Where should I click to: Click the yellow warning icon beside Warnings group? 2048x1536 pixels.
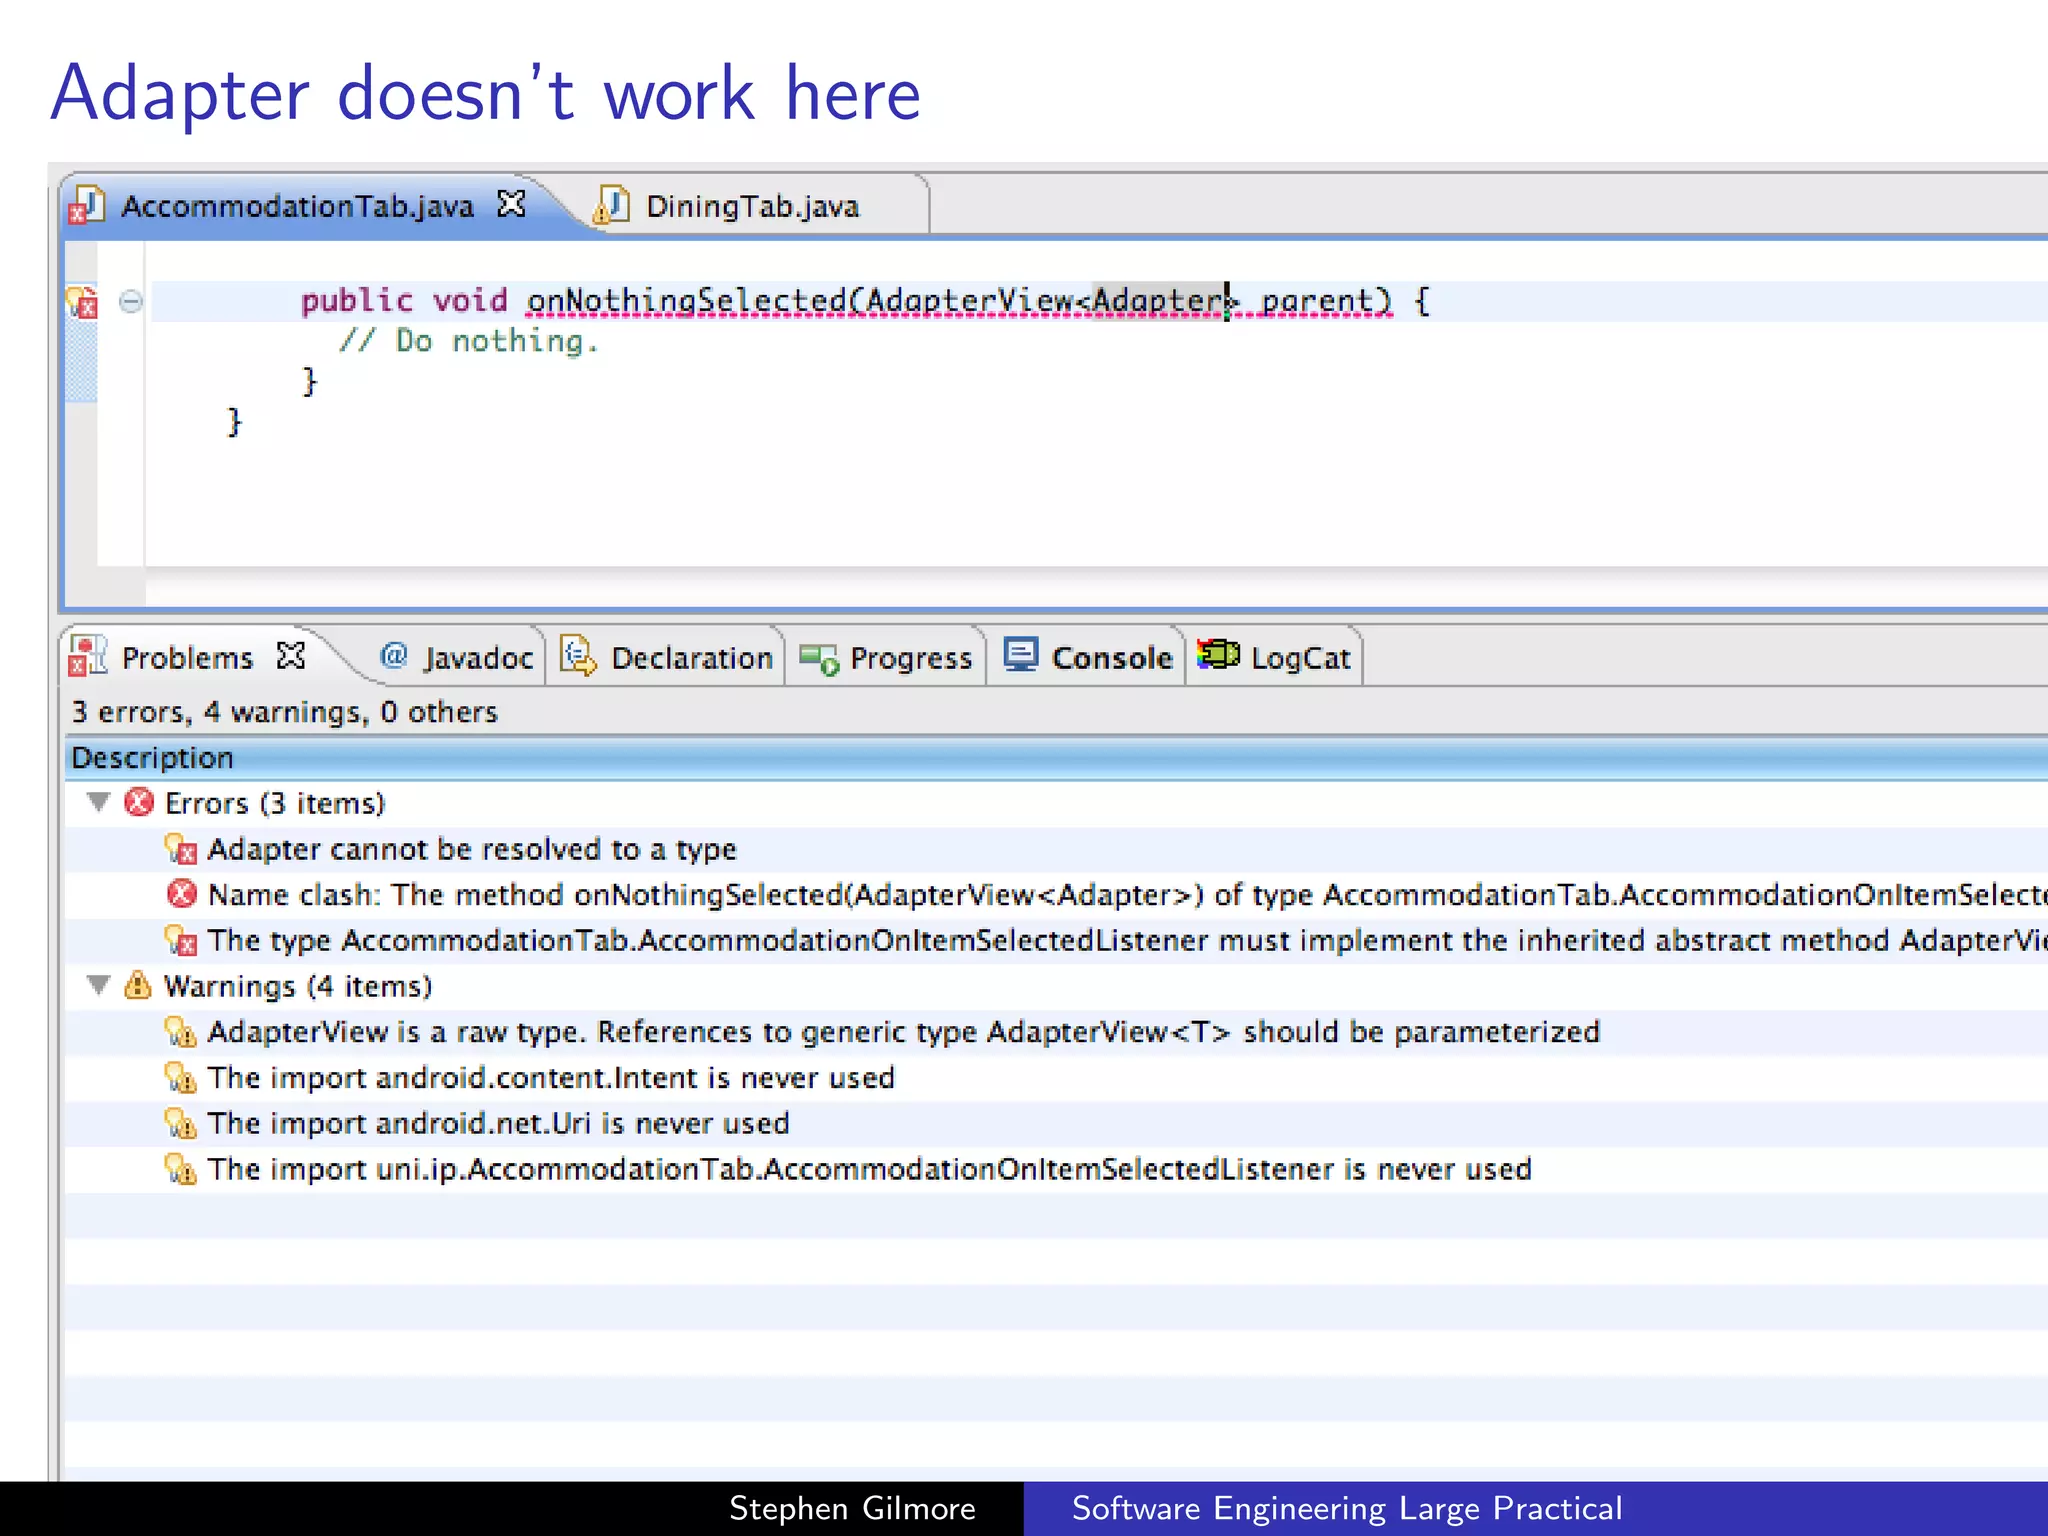[x=138, y=985]
